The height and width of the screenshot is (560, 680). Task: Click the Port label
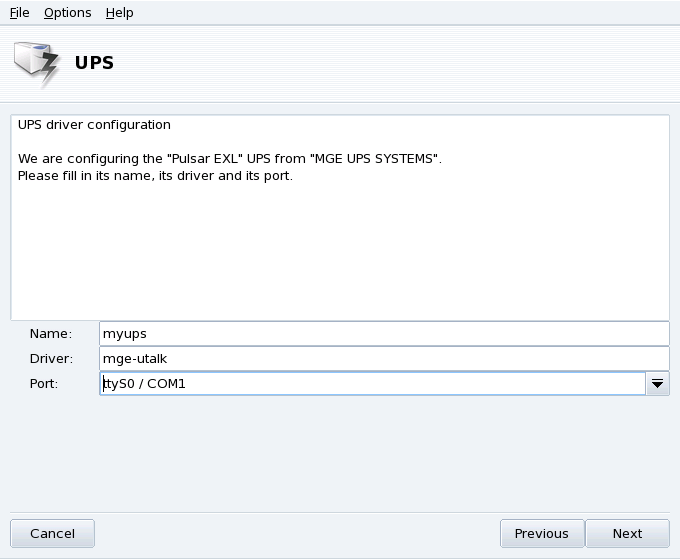(x=44, y=384)
